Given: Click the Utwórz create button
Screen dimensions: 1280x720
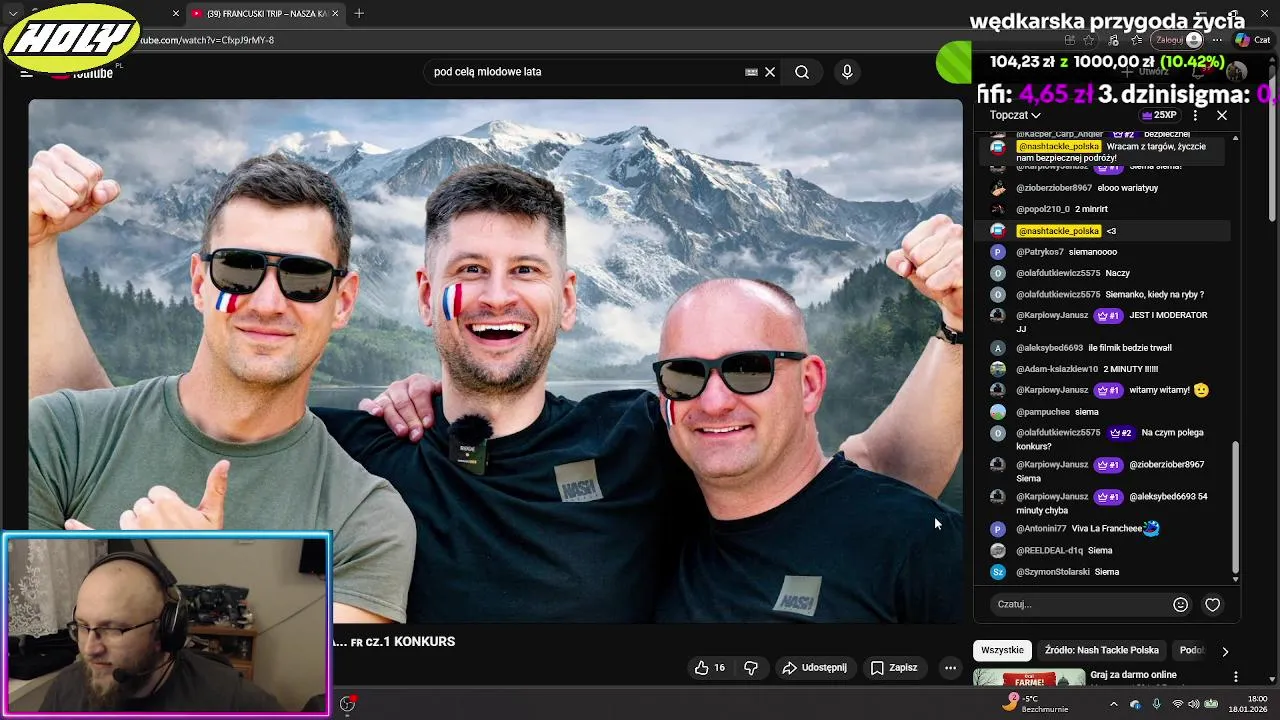Looking at the screenshot, I should point(1146,72).
